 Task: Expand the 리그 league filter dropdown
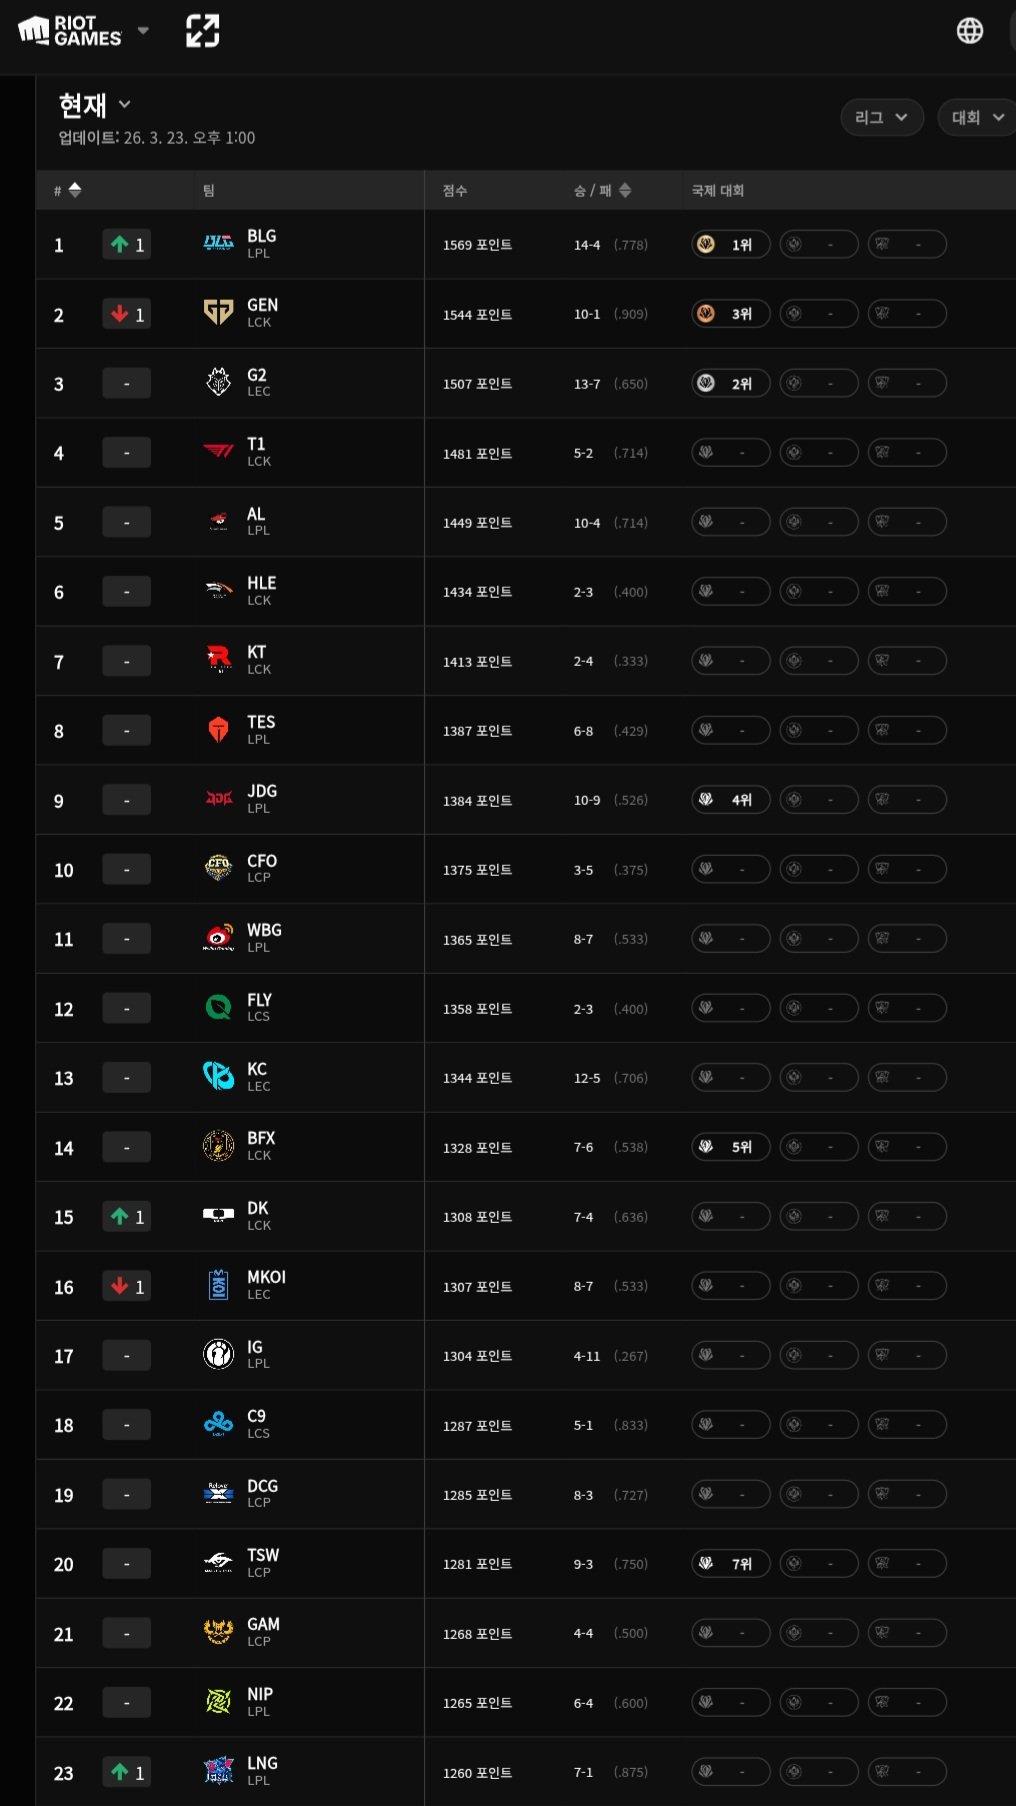tap(881, 117)
